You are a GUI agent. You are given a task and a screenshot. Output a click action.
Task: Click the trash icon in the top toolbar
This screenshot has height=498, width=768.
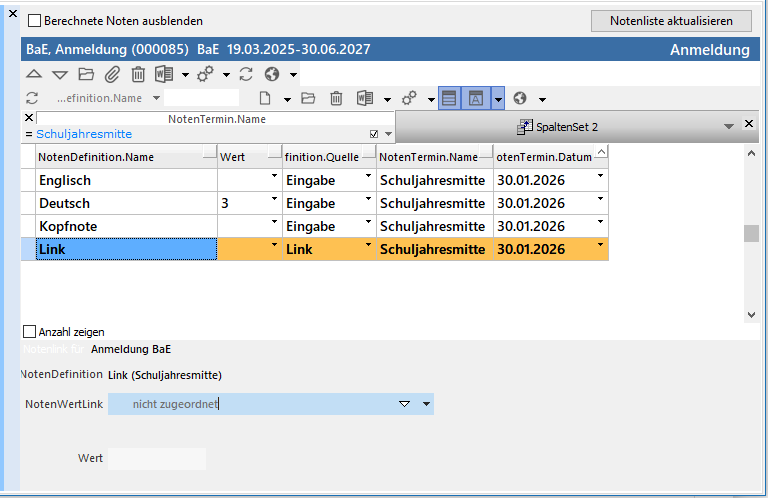click(x=138, y=74)
